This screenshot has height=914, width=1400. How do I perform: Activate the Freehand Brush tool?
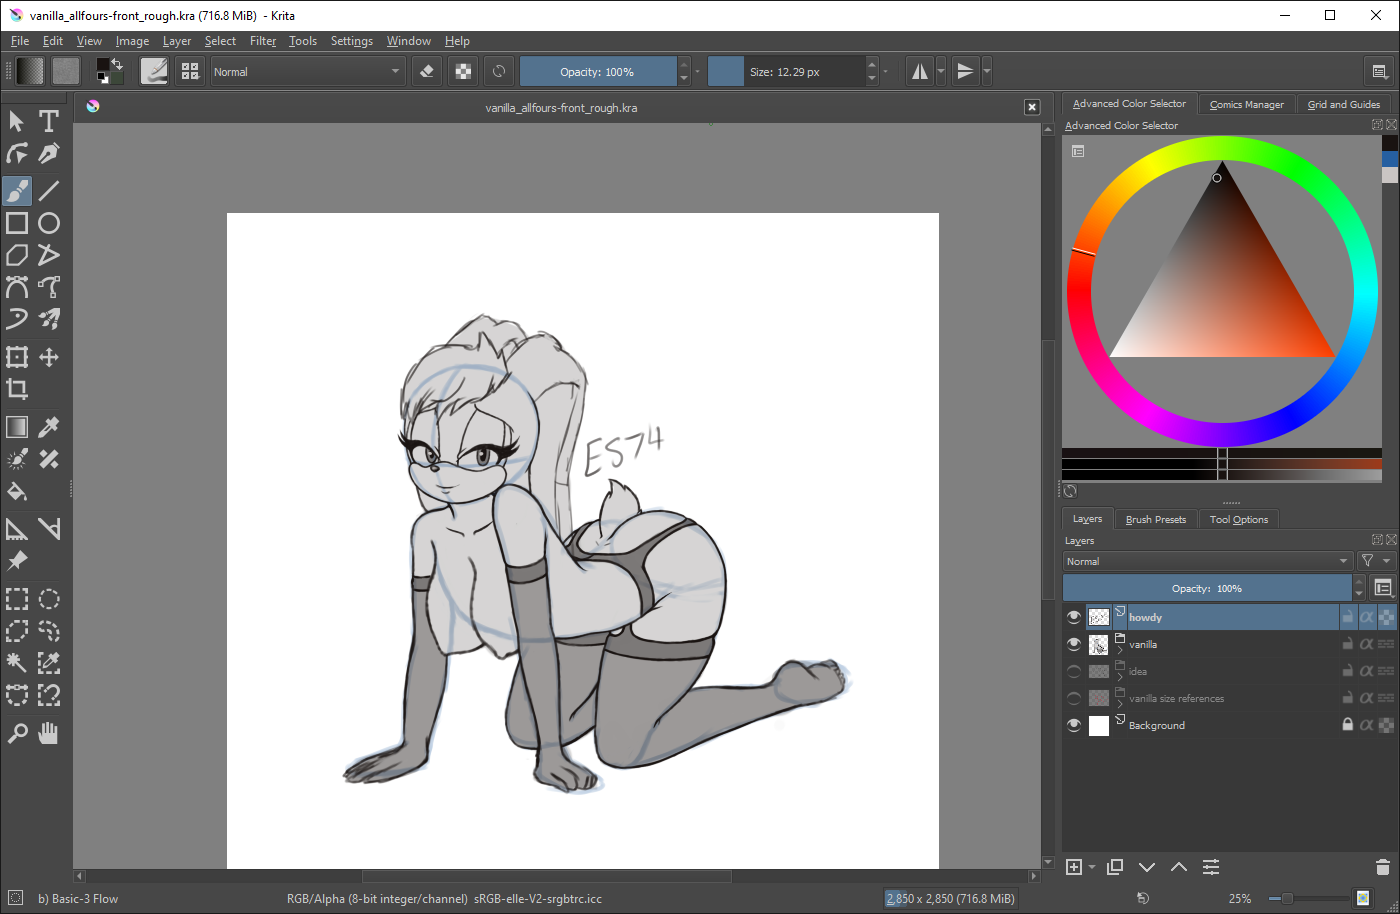17,190
